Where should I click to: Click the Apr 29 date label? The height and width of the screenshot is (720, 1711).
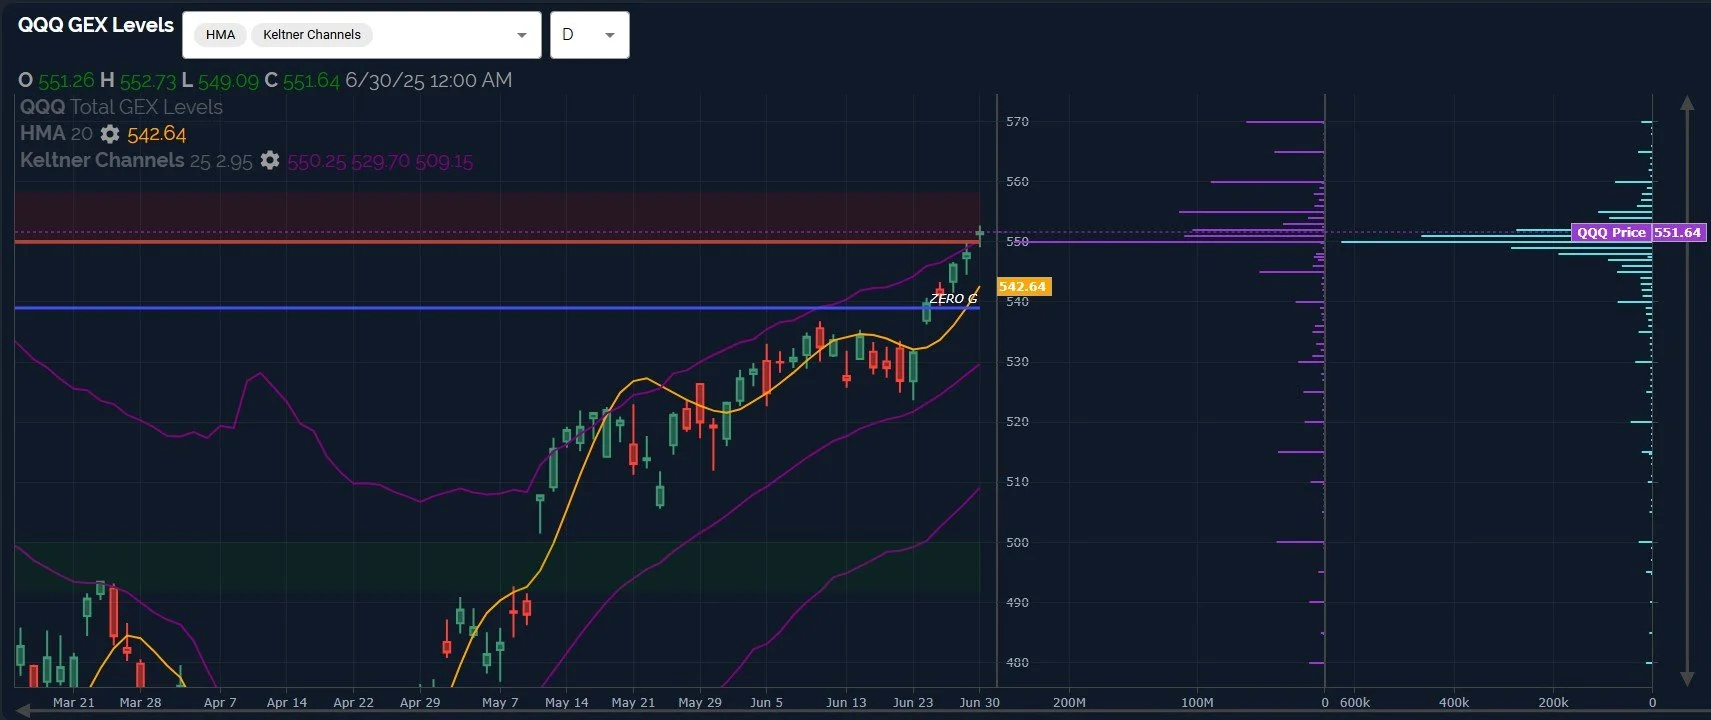(420, 703)
